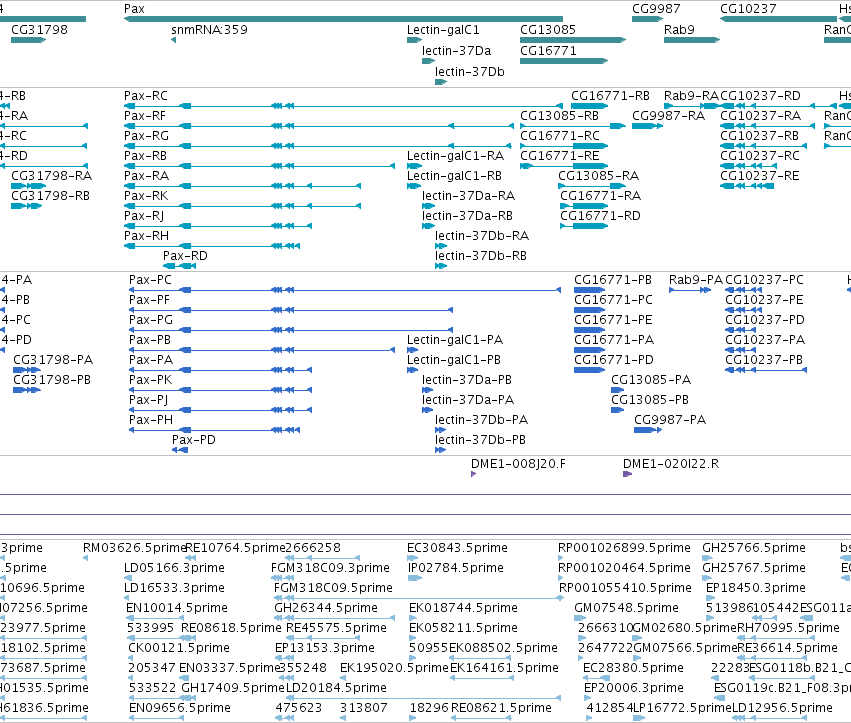The height and width of the screenshot is (723, 851).
Task: Select the RP001026899.5prime EST label
Action: tap(624, 548)
